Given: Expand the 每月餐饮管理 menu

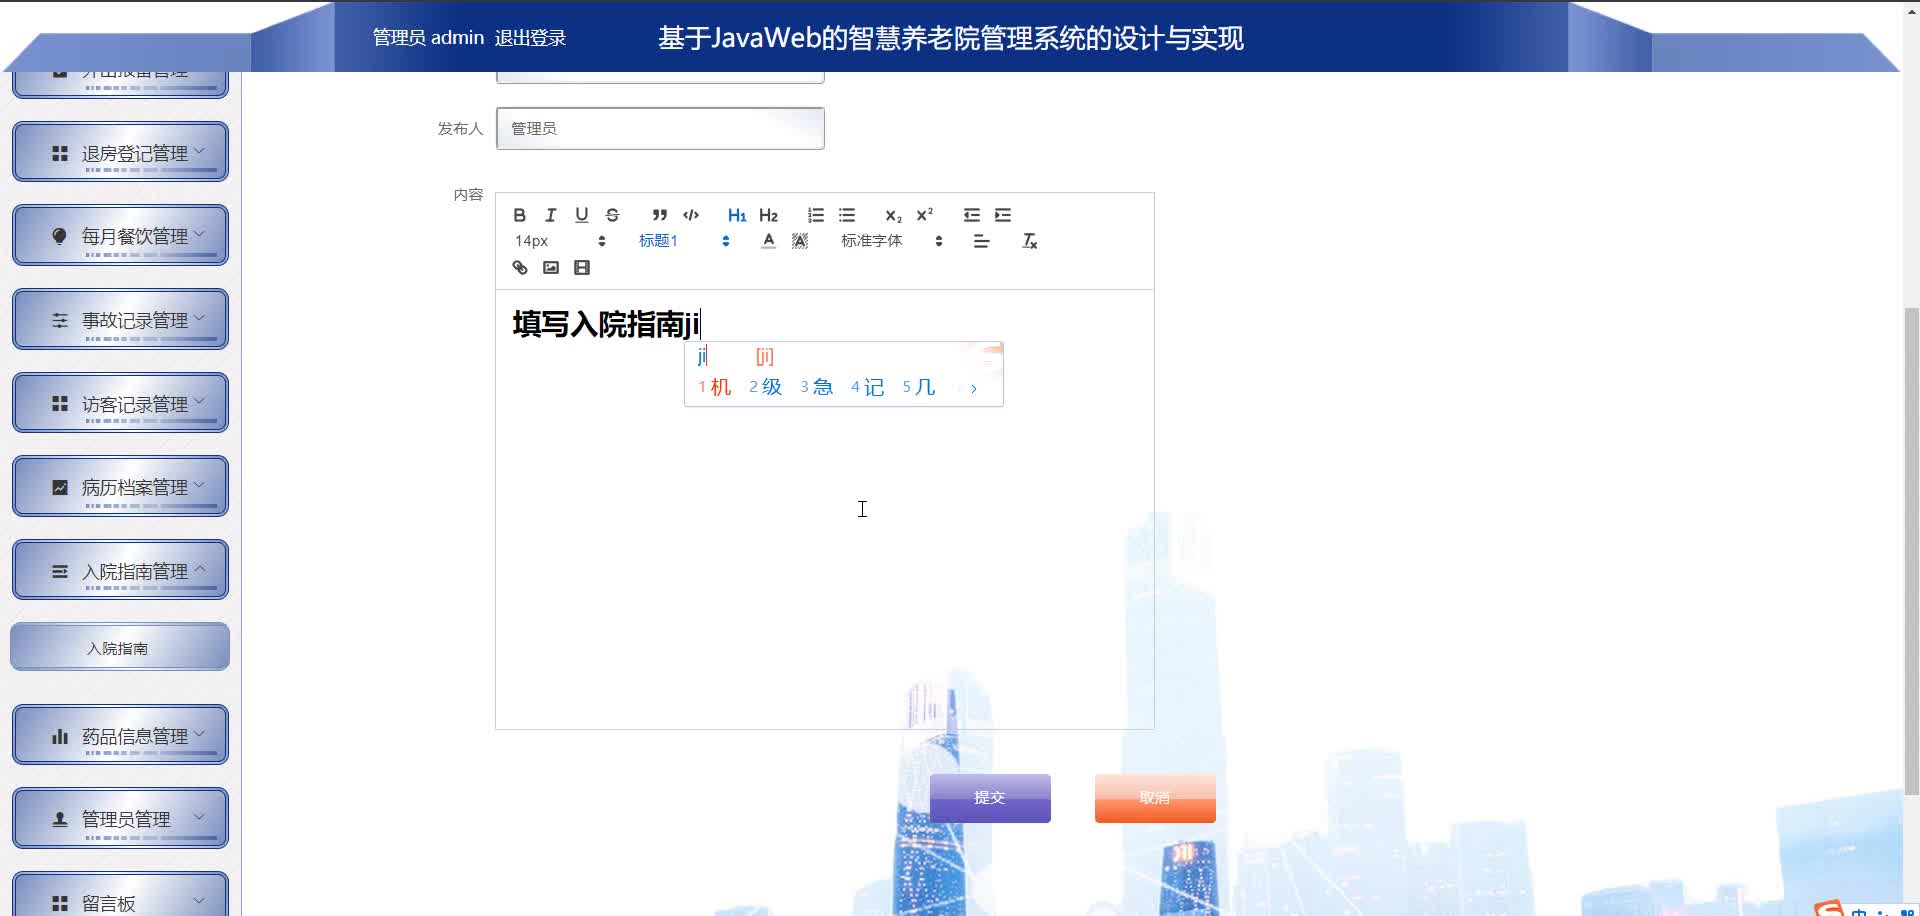Looking at the screenshot, I should click(121, 236).
